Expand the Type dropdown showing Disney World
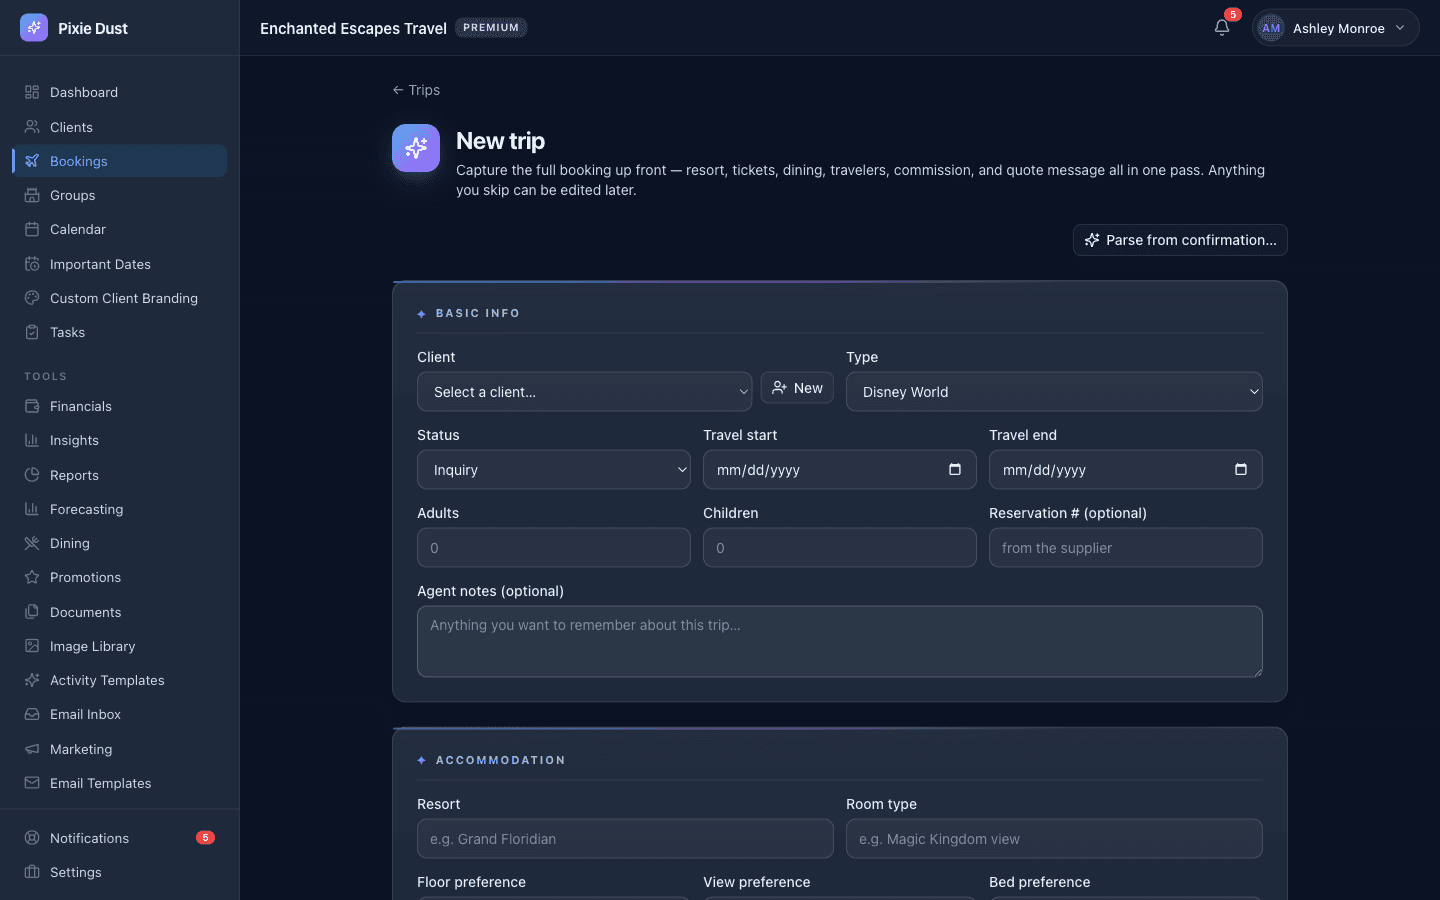Viewport: 1440px width, 900px height. tap(1054, 392)
